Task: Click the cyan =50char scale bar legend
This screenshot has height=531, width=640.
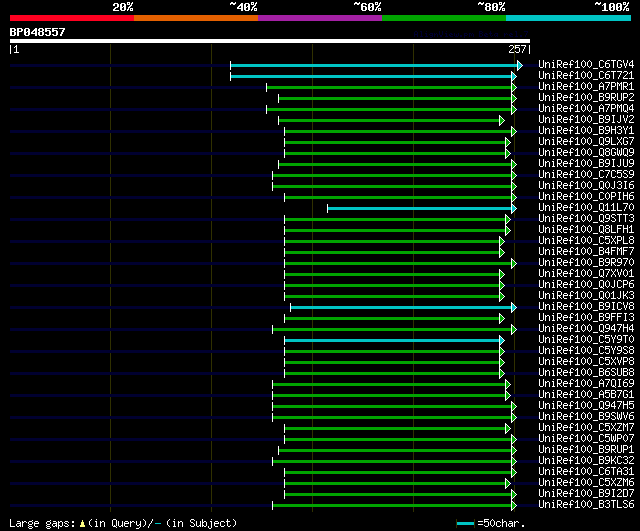Action: point(465,524)
